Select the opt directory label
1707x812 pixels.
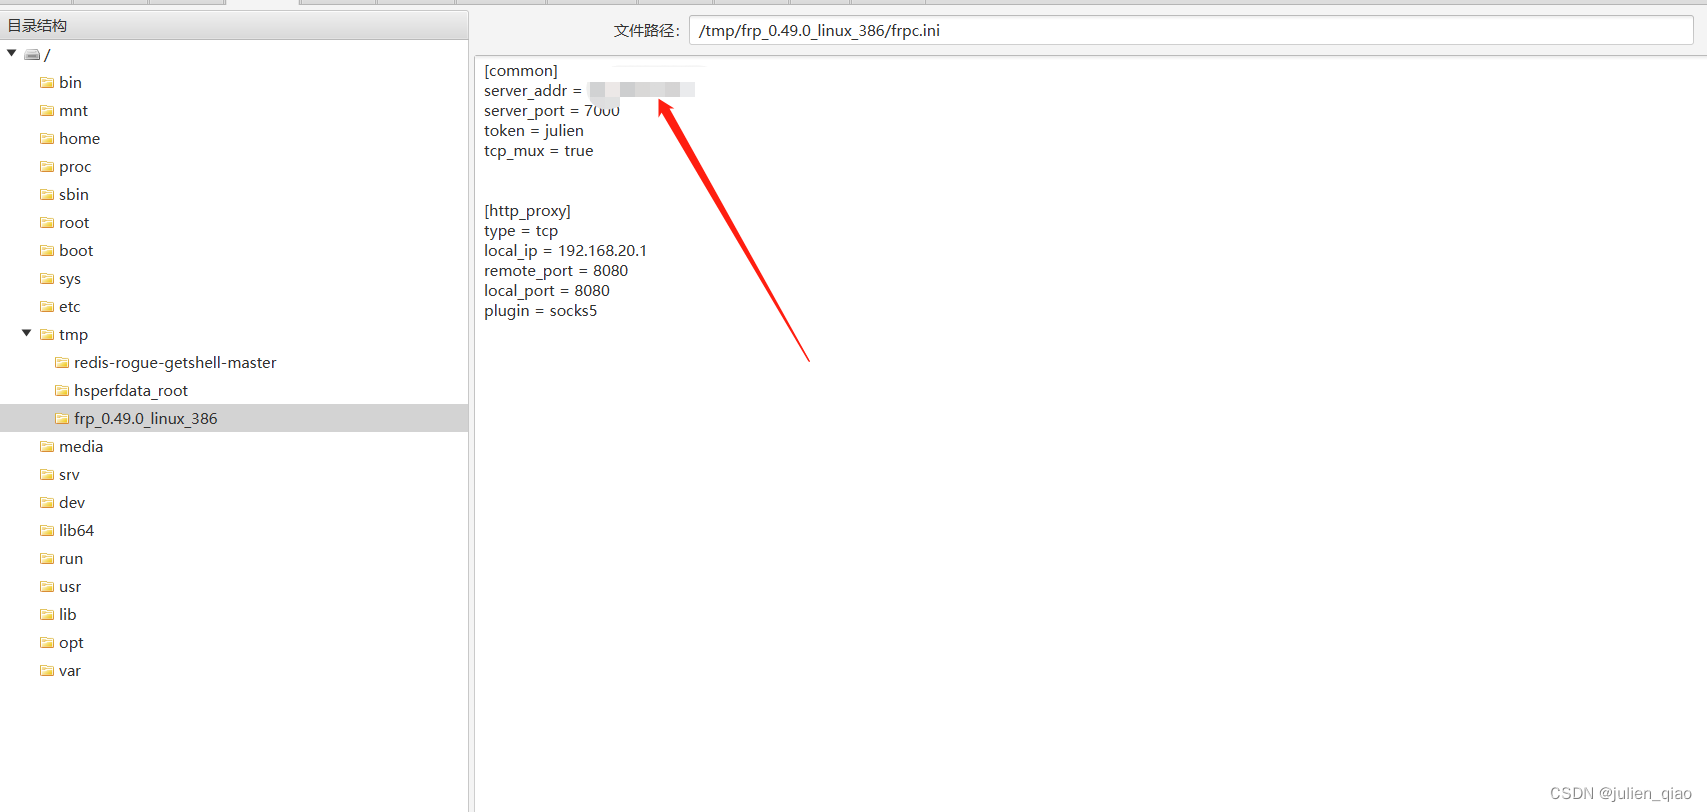tap(71, 643)
